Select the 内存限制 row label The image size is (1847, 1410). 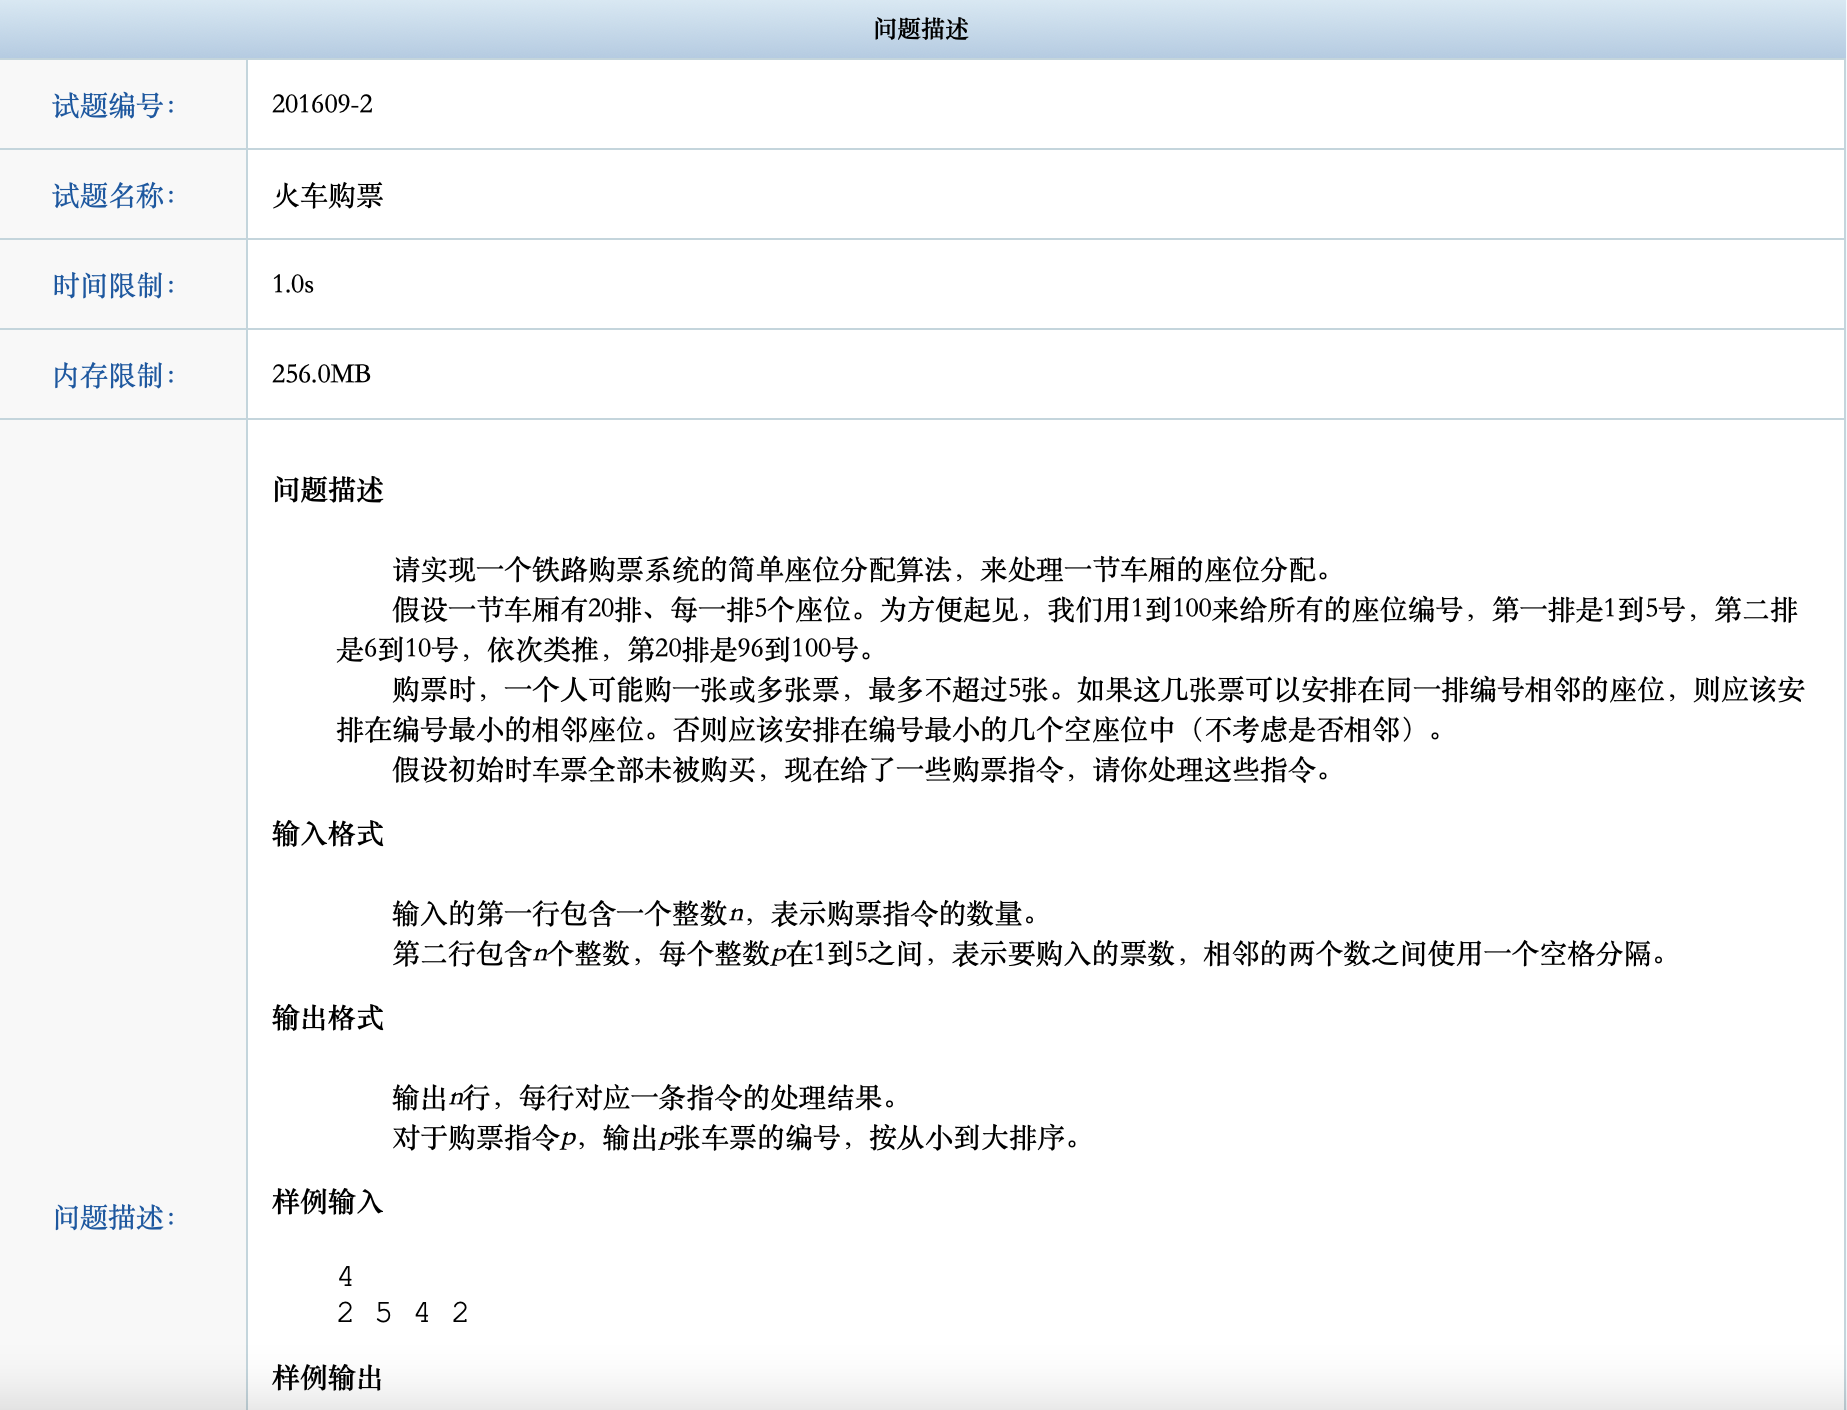coord(115,374)
